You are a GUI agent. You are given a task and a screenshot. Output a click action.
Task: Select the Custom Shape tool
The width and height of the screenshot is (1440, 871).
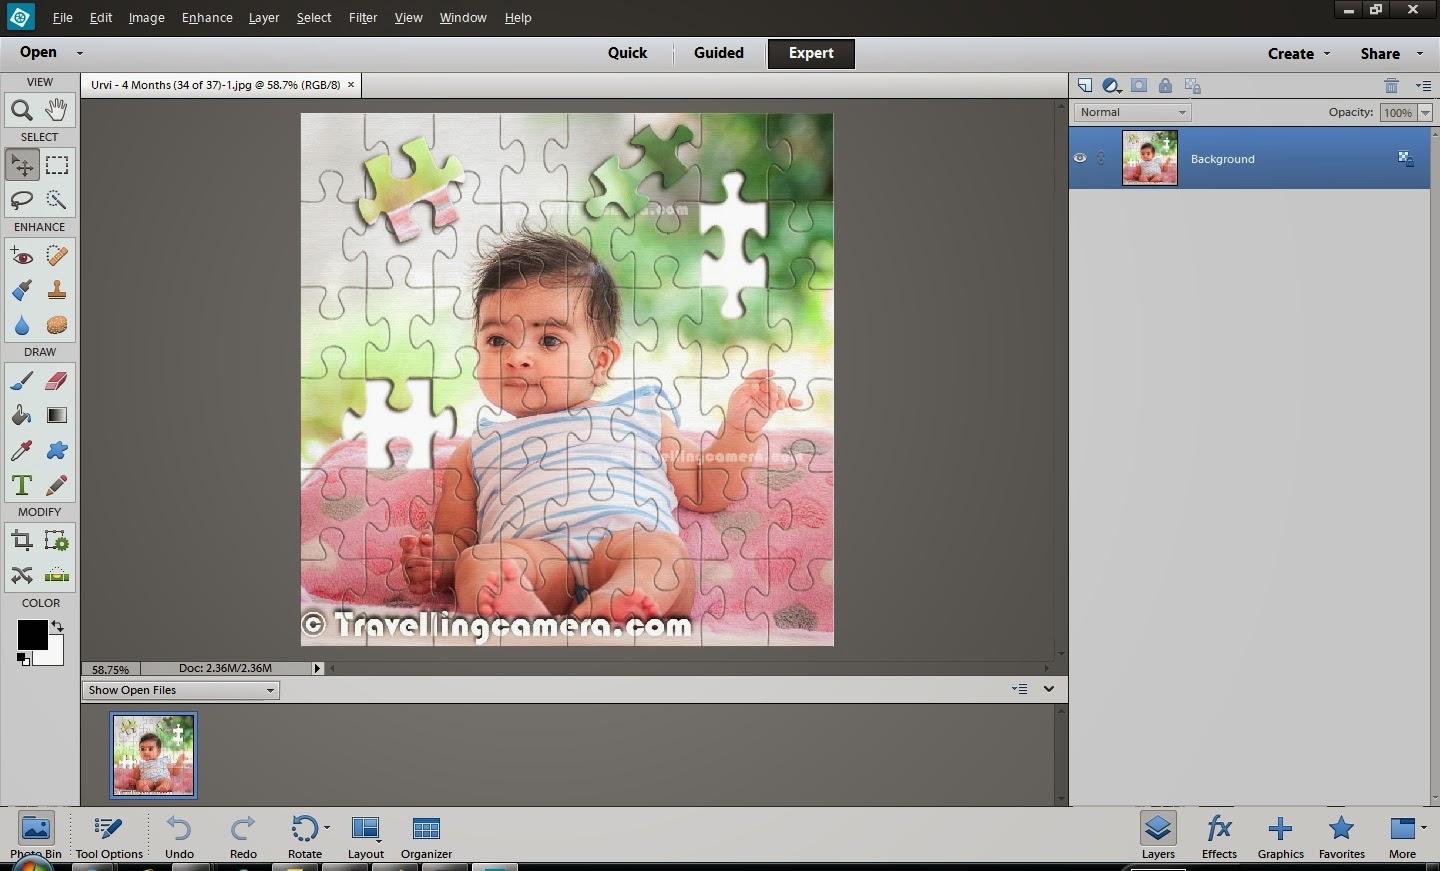[x=57, y=451]
